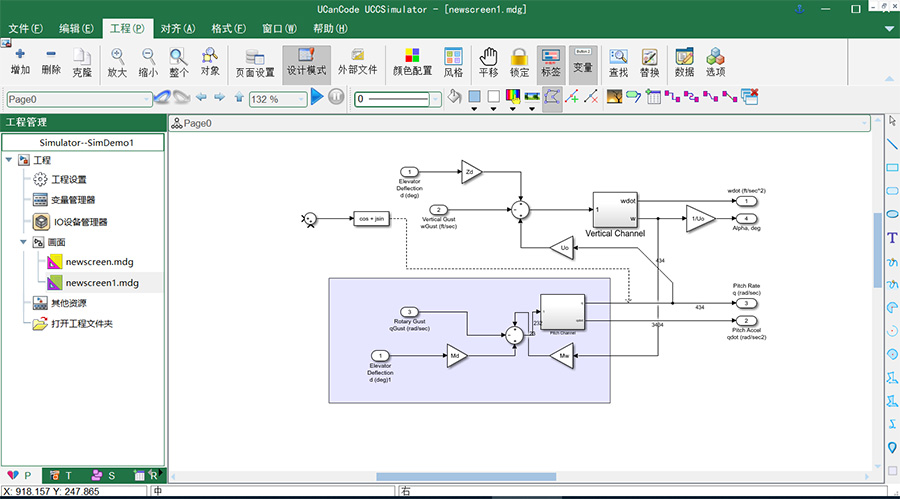Select the Text tool in right sidebar
900x499 pixels.
pyautogui.click(x=892, y=238)
